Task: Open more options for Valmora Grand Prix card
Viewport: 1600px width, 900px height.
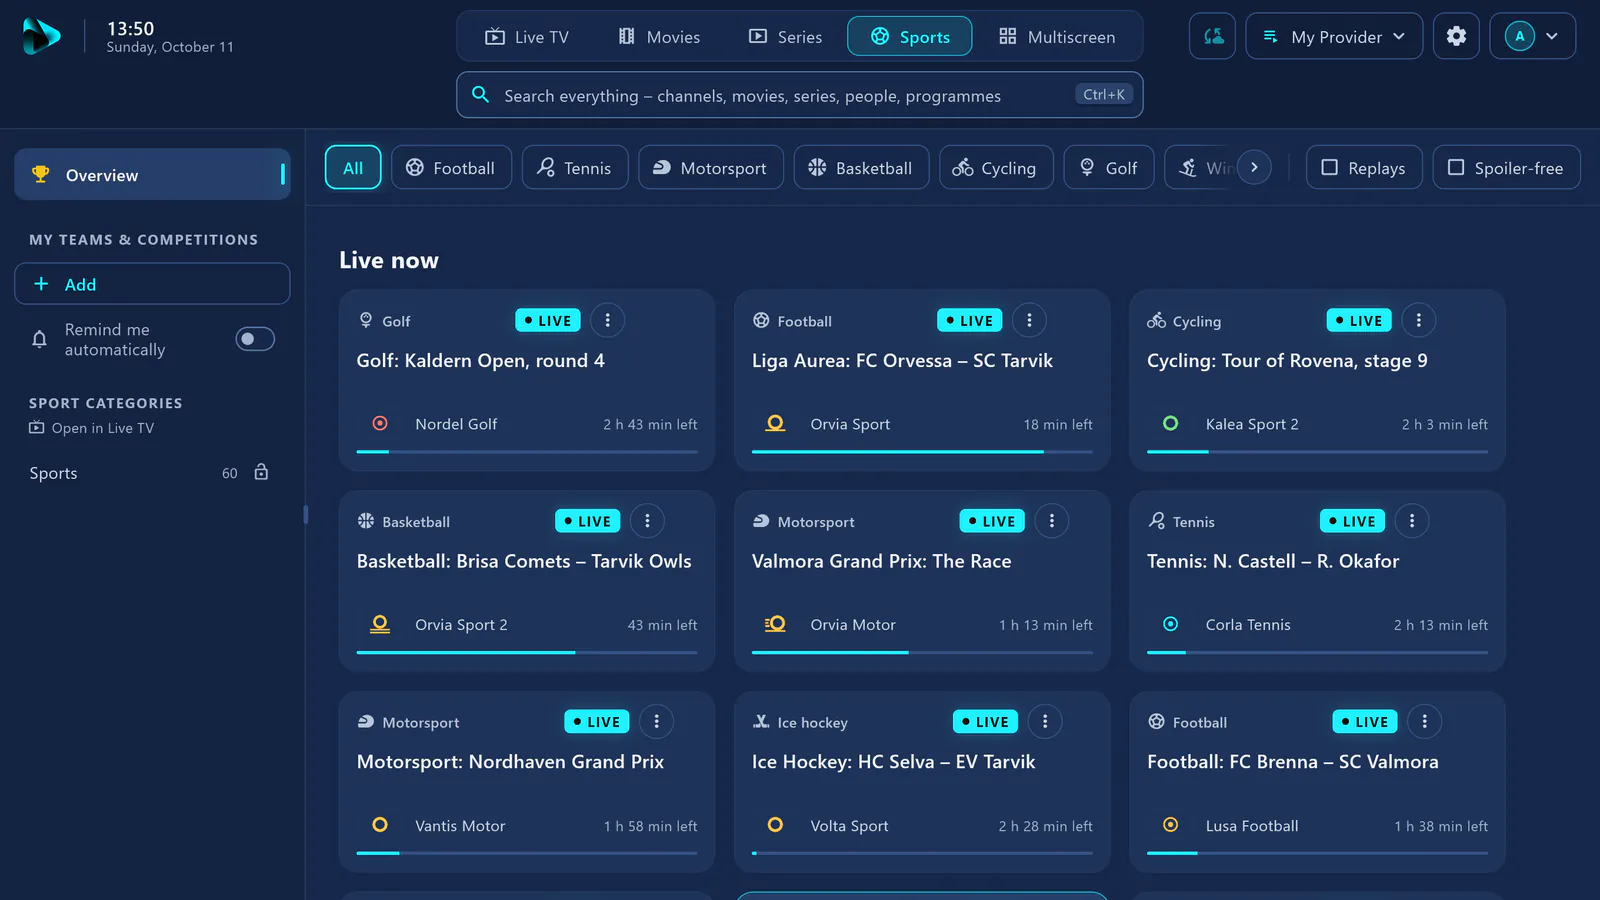Action: [x=1051, y=521]
